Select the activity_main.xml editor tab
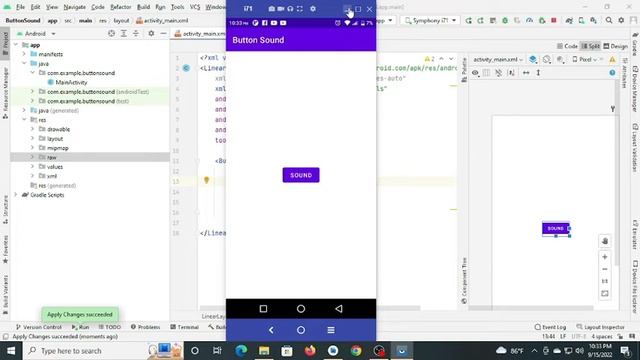 (200, 33)
